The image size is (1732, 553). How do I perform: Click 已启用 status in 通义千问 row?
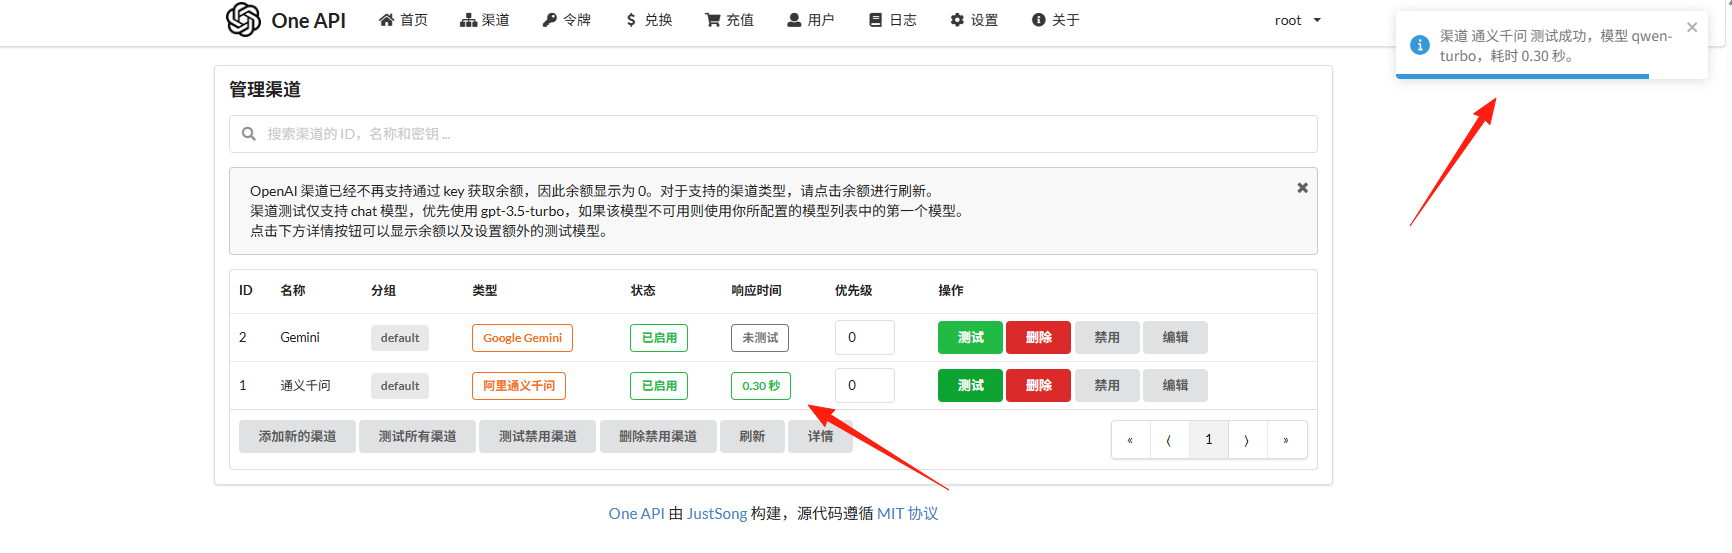(x=659, y=386)
